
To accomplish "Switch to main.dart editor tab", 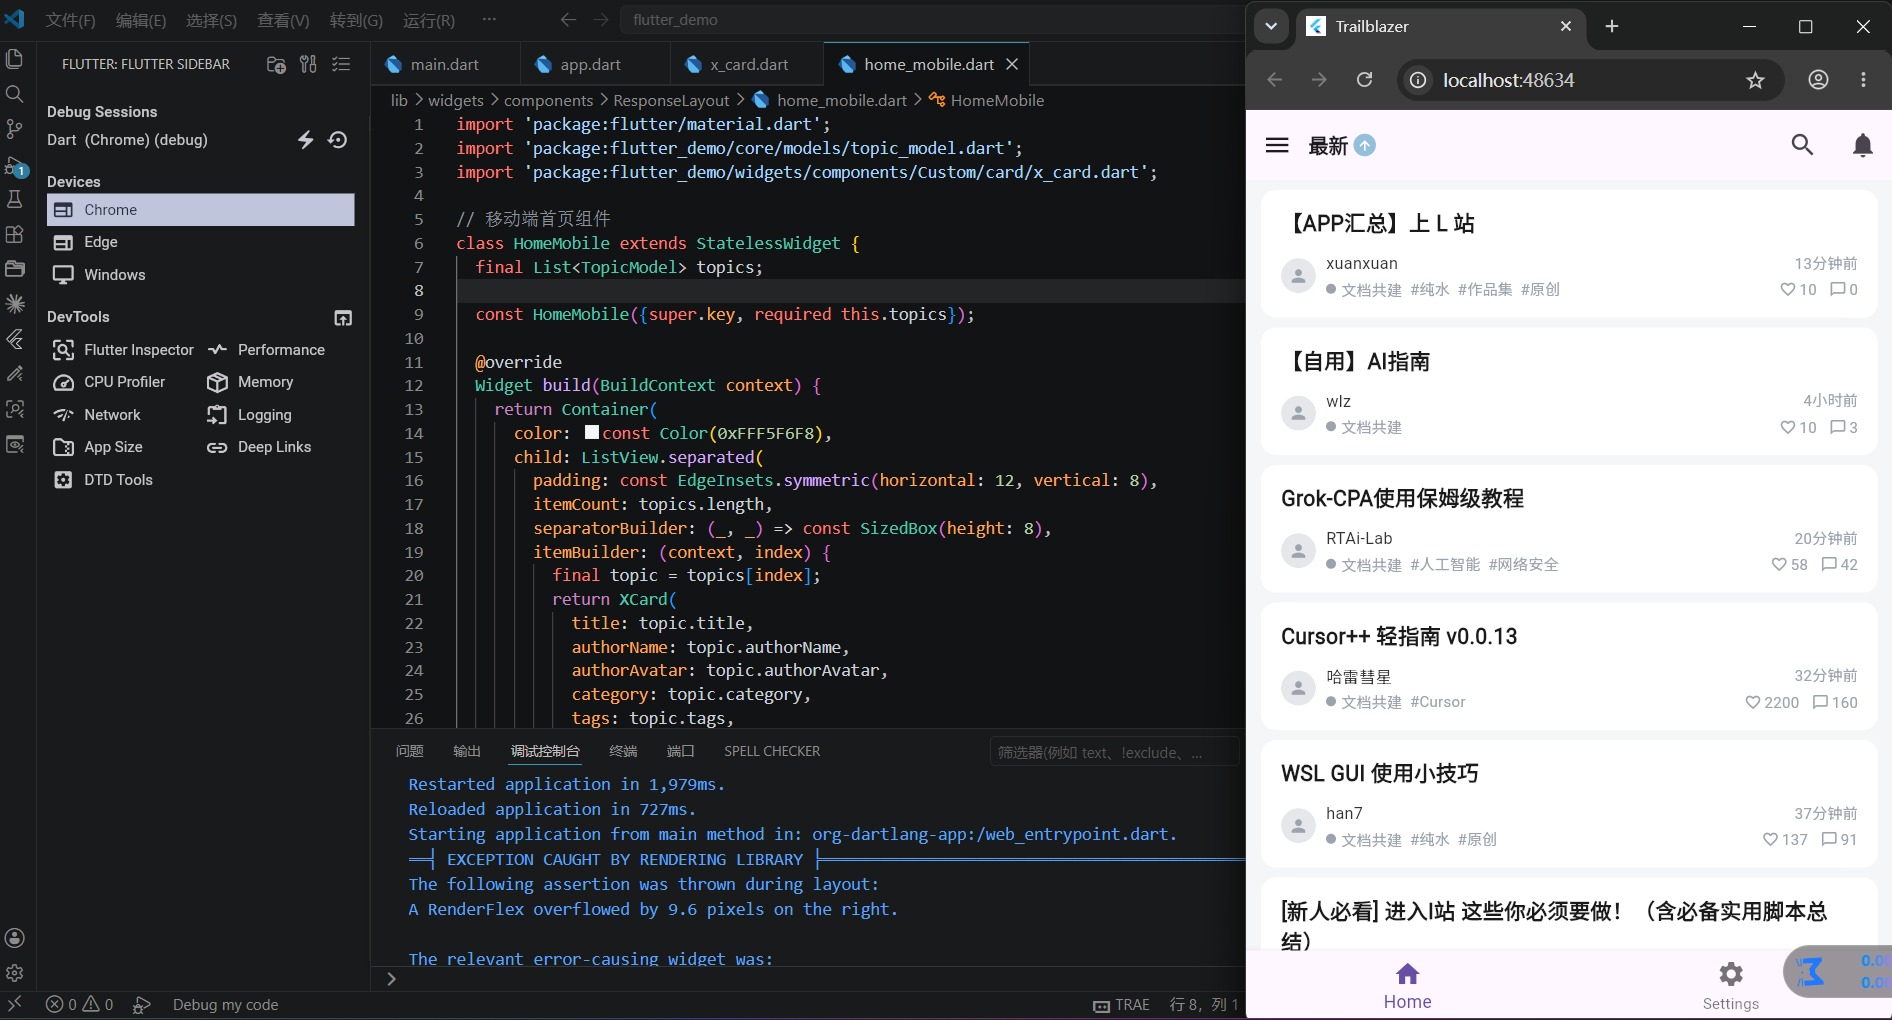I will [445, 64].
